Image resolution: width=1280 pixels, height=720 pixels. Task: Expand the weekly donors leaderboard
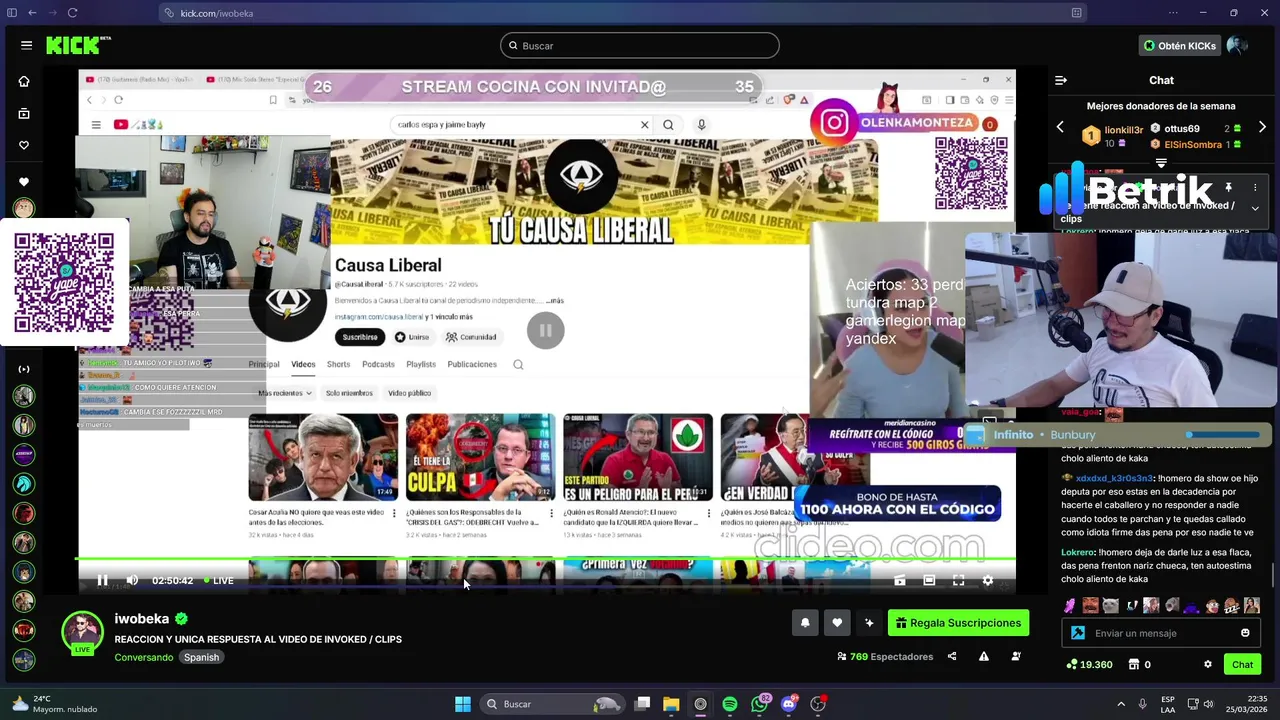pos(1161,162)
